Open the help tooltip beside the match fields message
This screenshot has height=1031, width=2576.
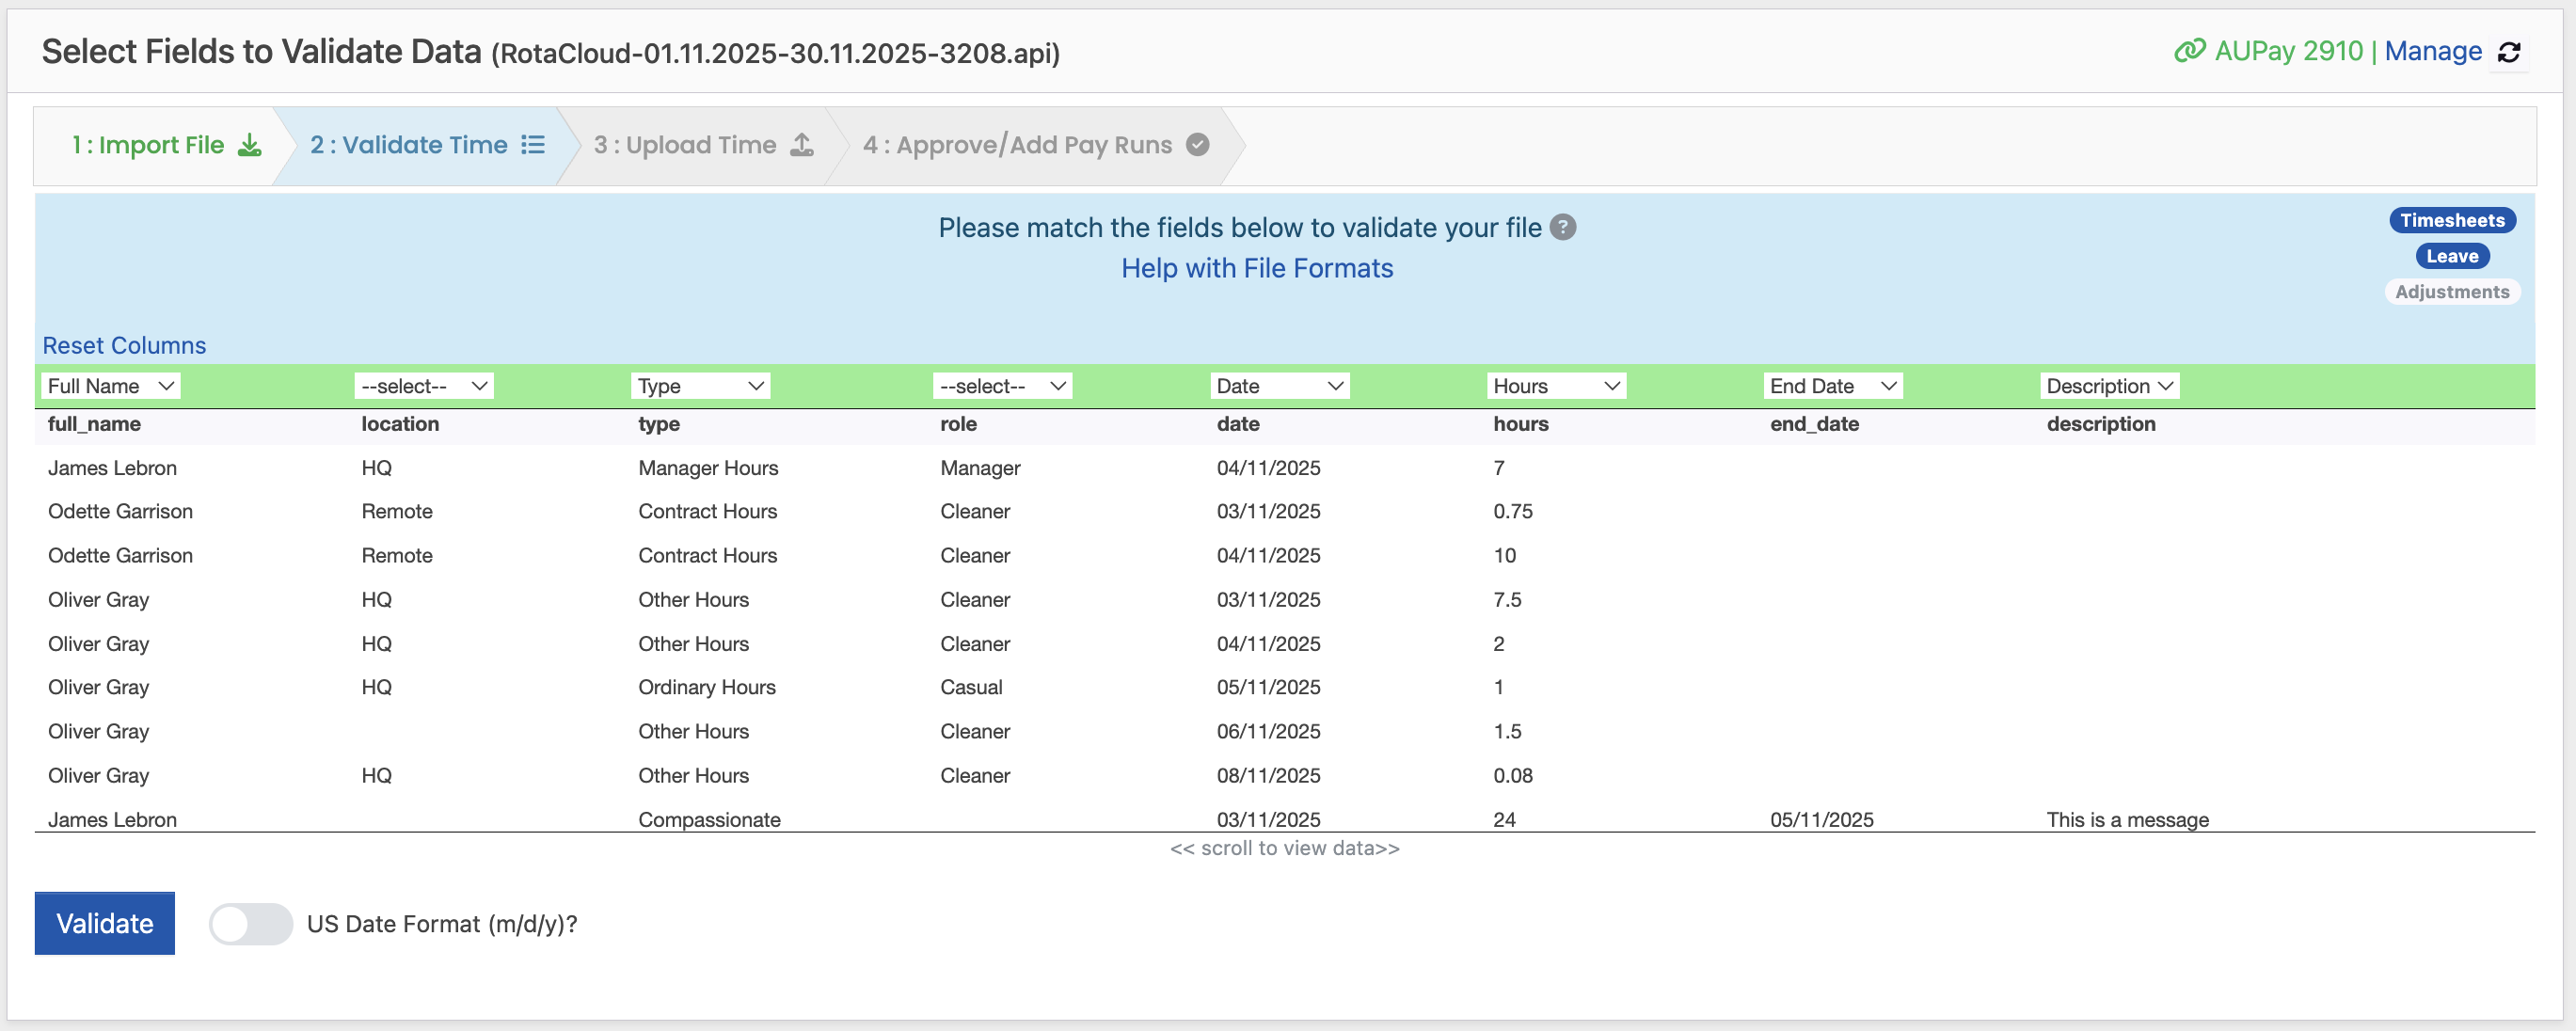(1563, 227)
